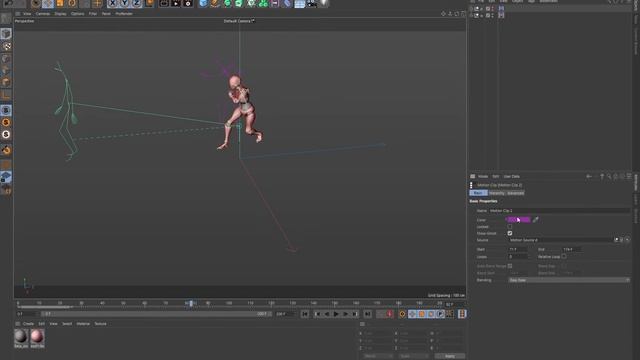
Task: Click the Light bulb icon in toolbar
Action: coord(324,3)
